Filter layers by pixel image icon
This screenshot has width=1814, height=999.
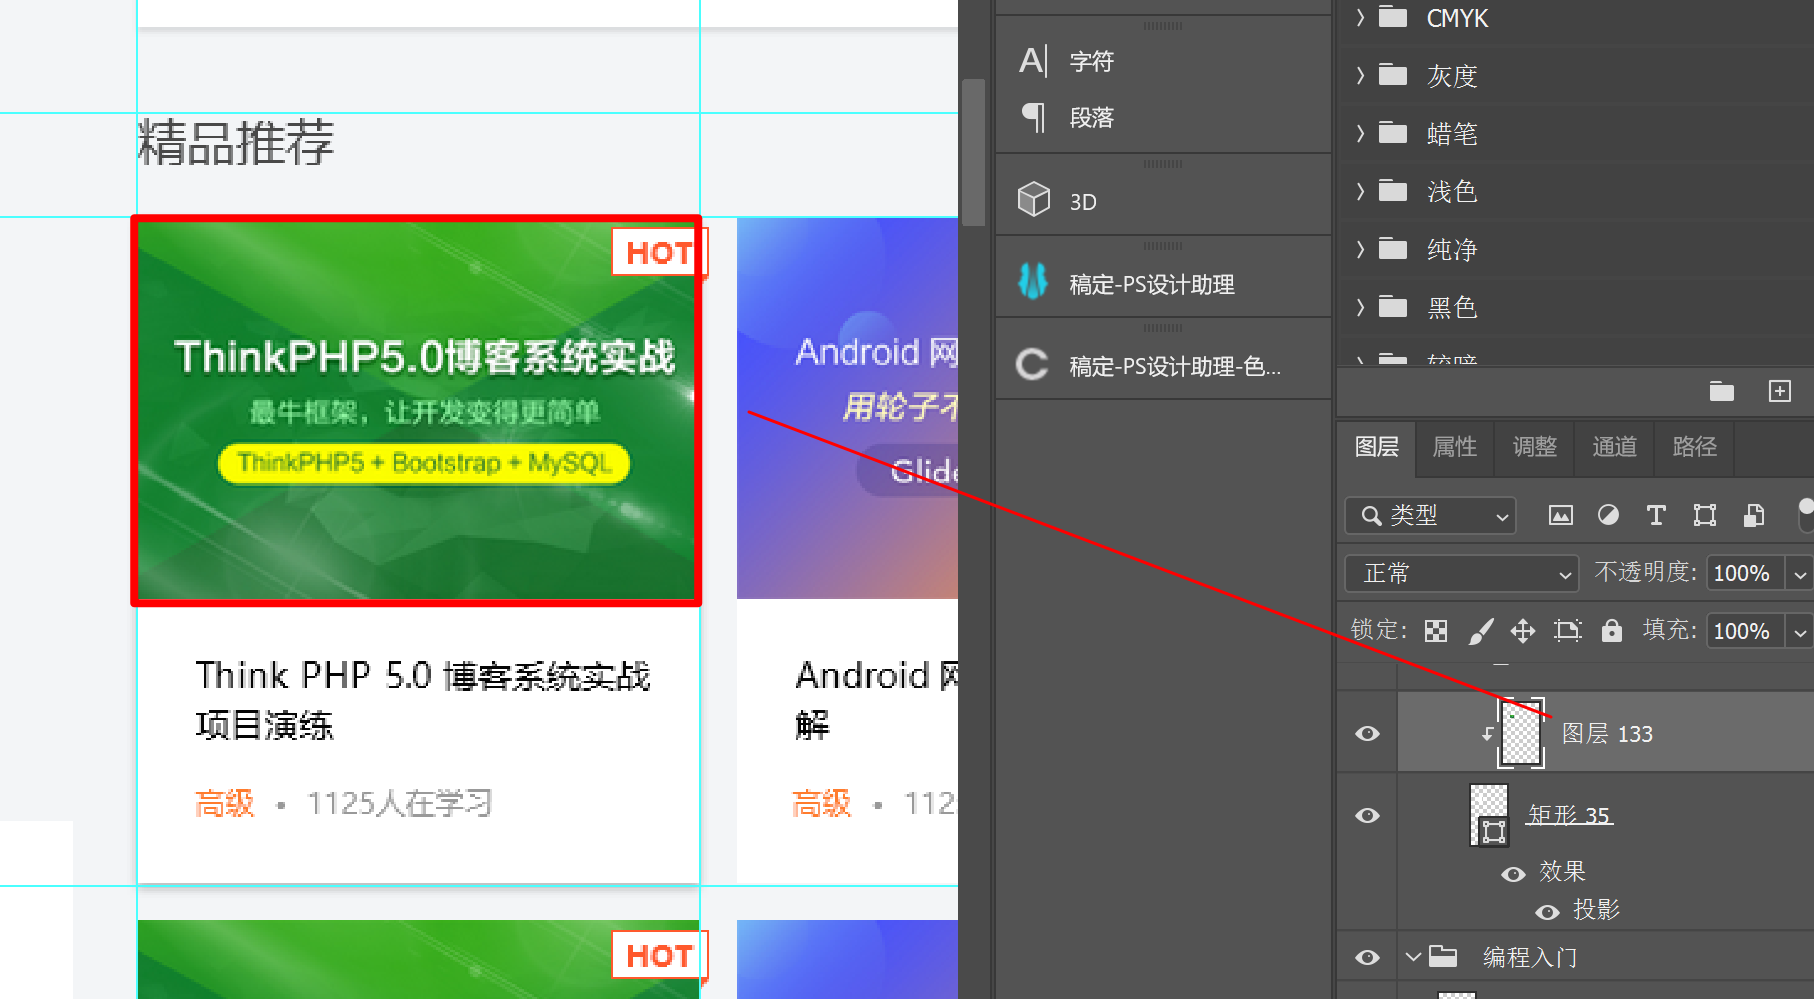coord(1560,515)
